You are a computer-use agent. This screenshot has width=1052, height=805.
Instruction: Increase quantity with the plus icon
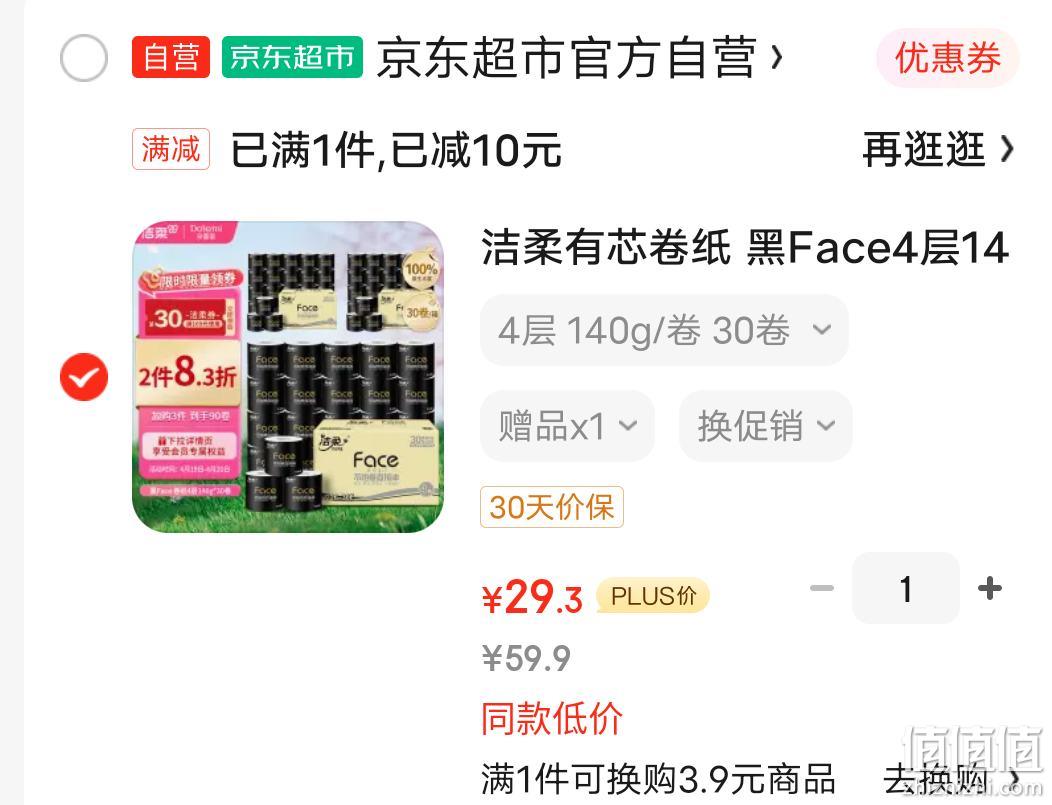tap(990, 588)
